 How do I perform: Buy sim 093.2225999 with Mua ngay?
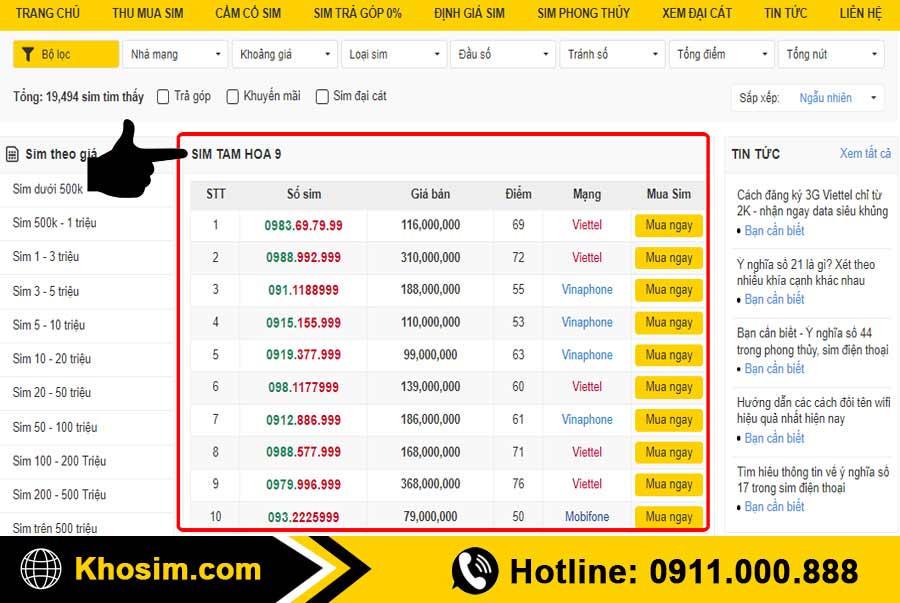[x=668, y=517]
